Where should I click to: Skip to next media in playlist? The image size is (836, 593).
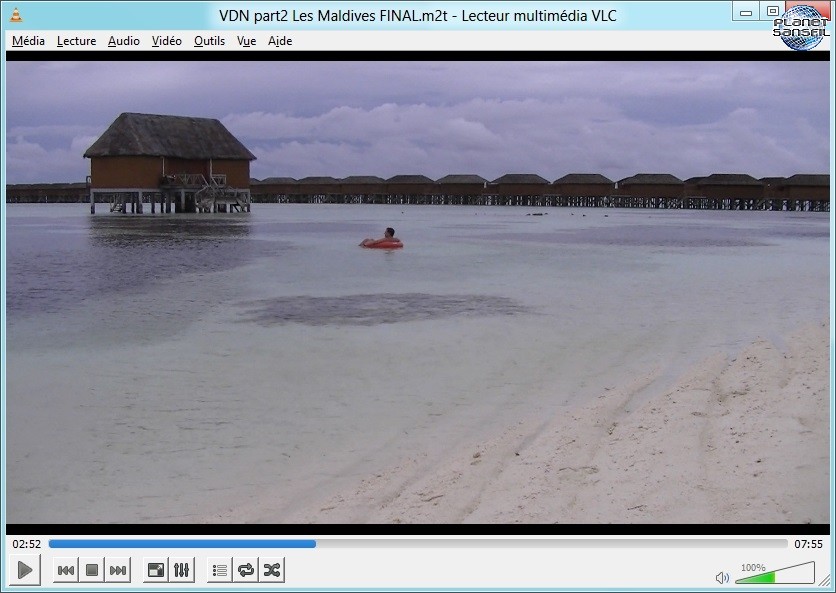click(x=118, y=570)
